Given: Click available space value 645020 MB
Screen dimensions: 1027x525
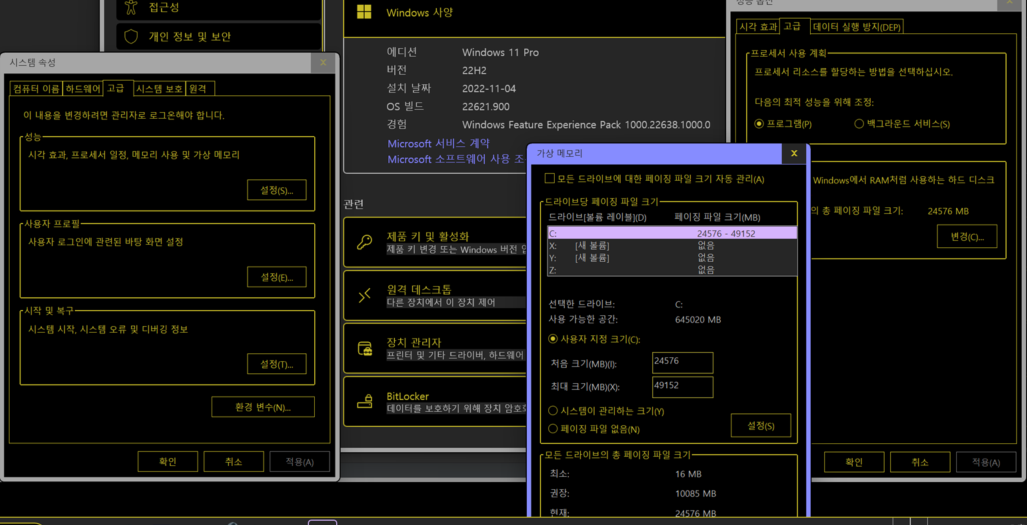Looking at the screenshot, I should coord(698,320).
